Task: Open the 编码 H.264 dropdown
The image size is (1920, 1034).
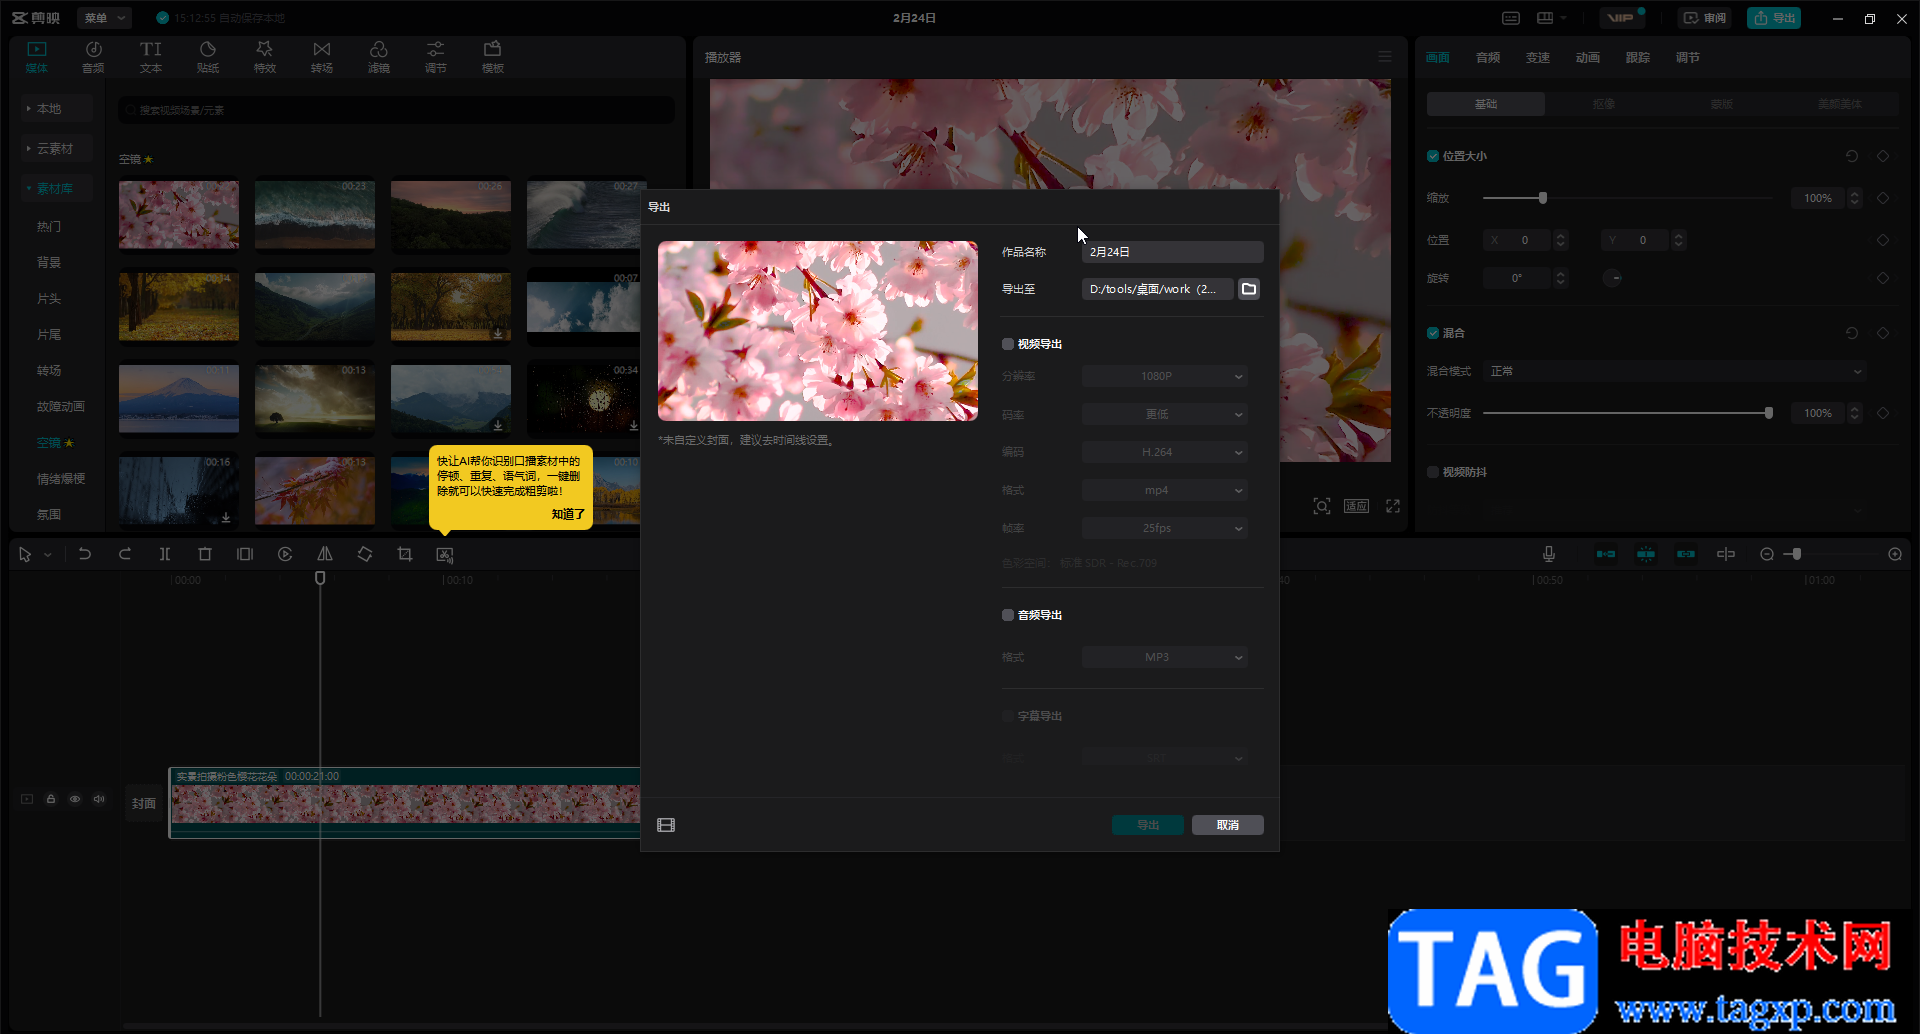Action: (x=1165, y=452)
